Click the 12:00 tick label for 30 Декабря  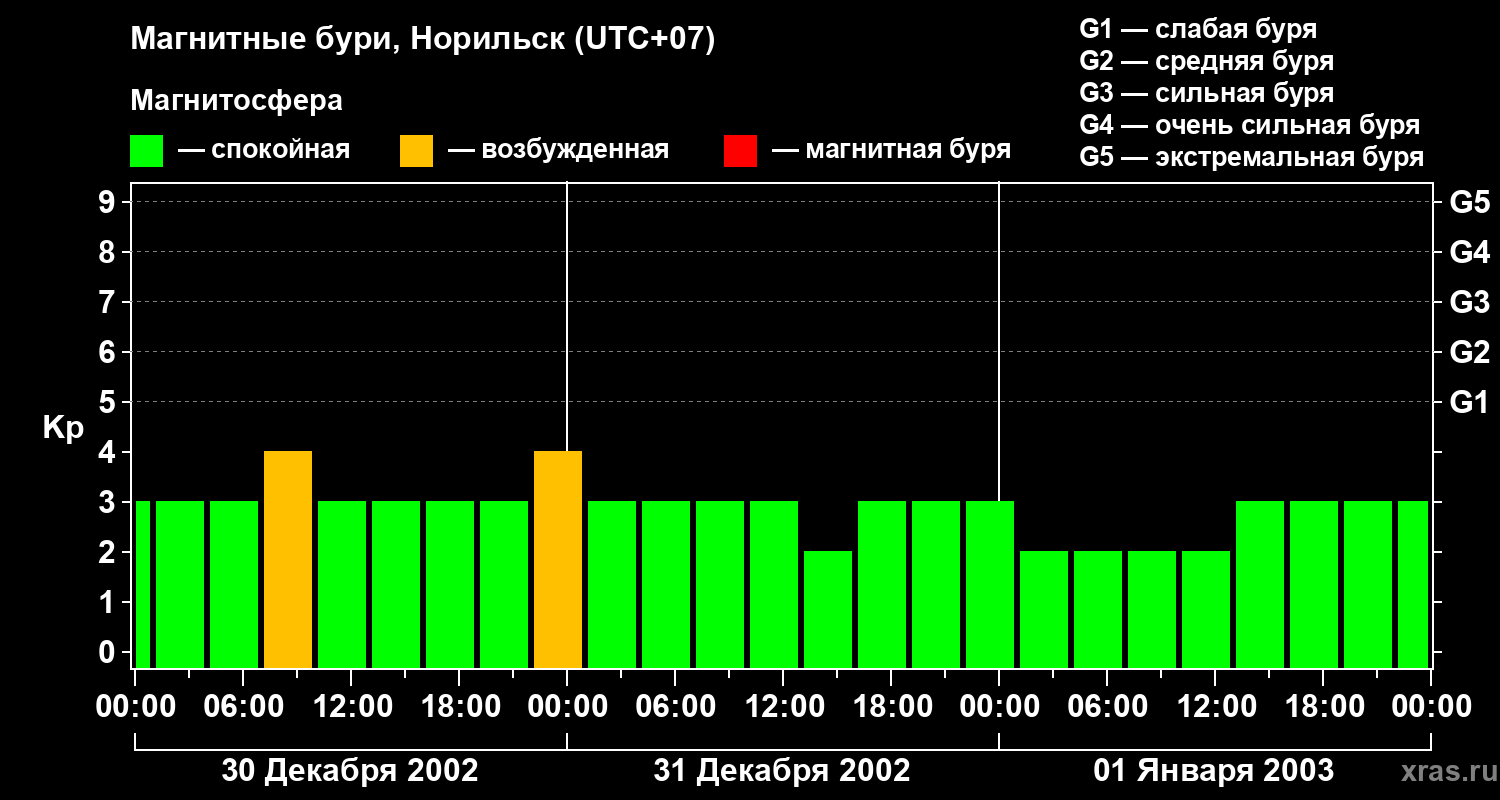coord(351,707)
